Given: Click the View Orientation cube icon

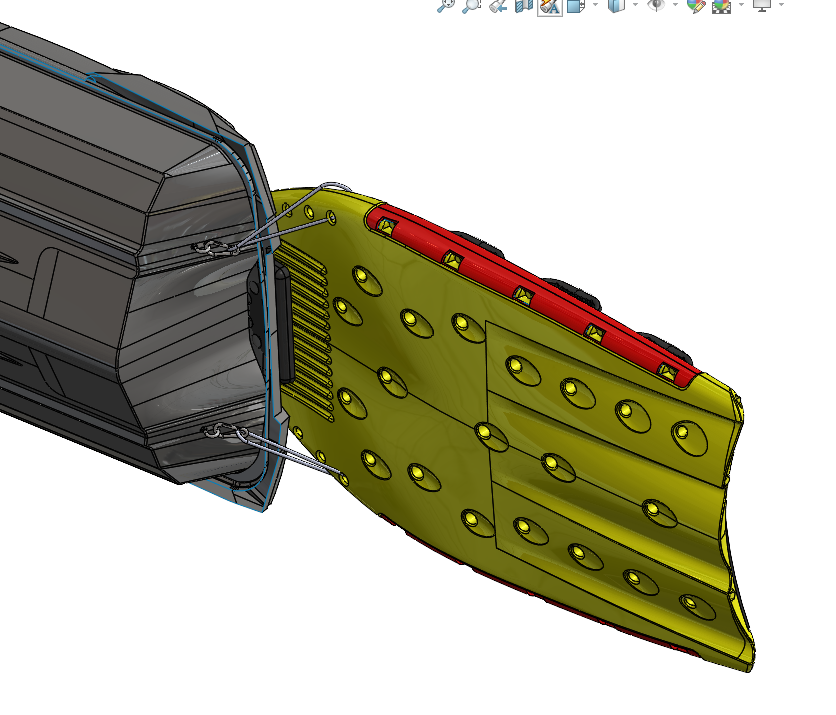Looking at the screenshot, I should (x=575, y=5).
